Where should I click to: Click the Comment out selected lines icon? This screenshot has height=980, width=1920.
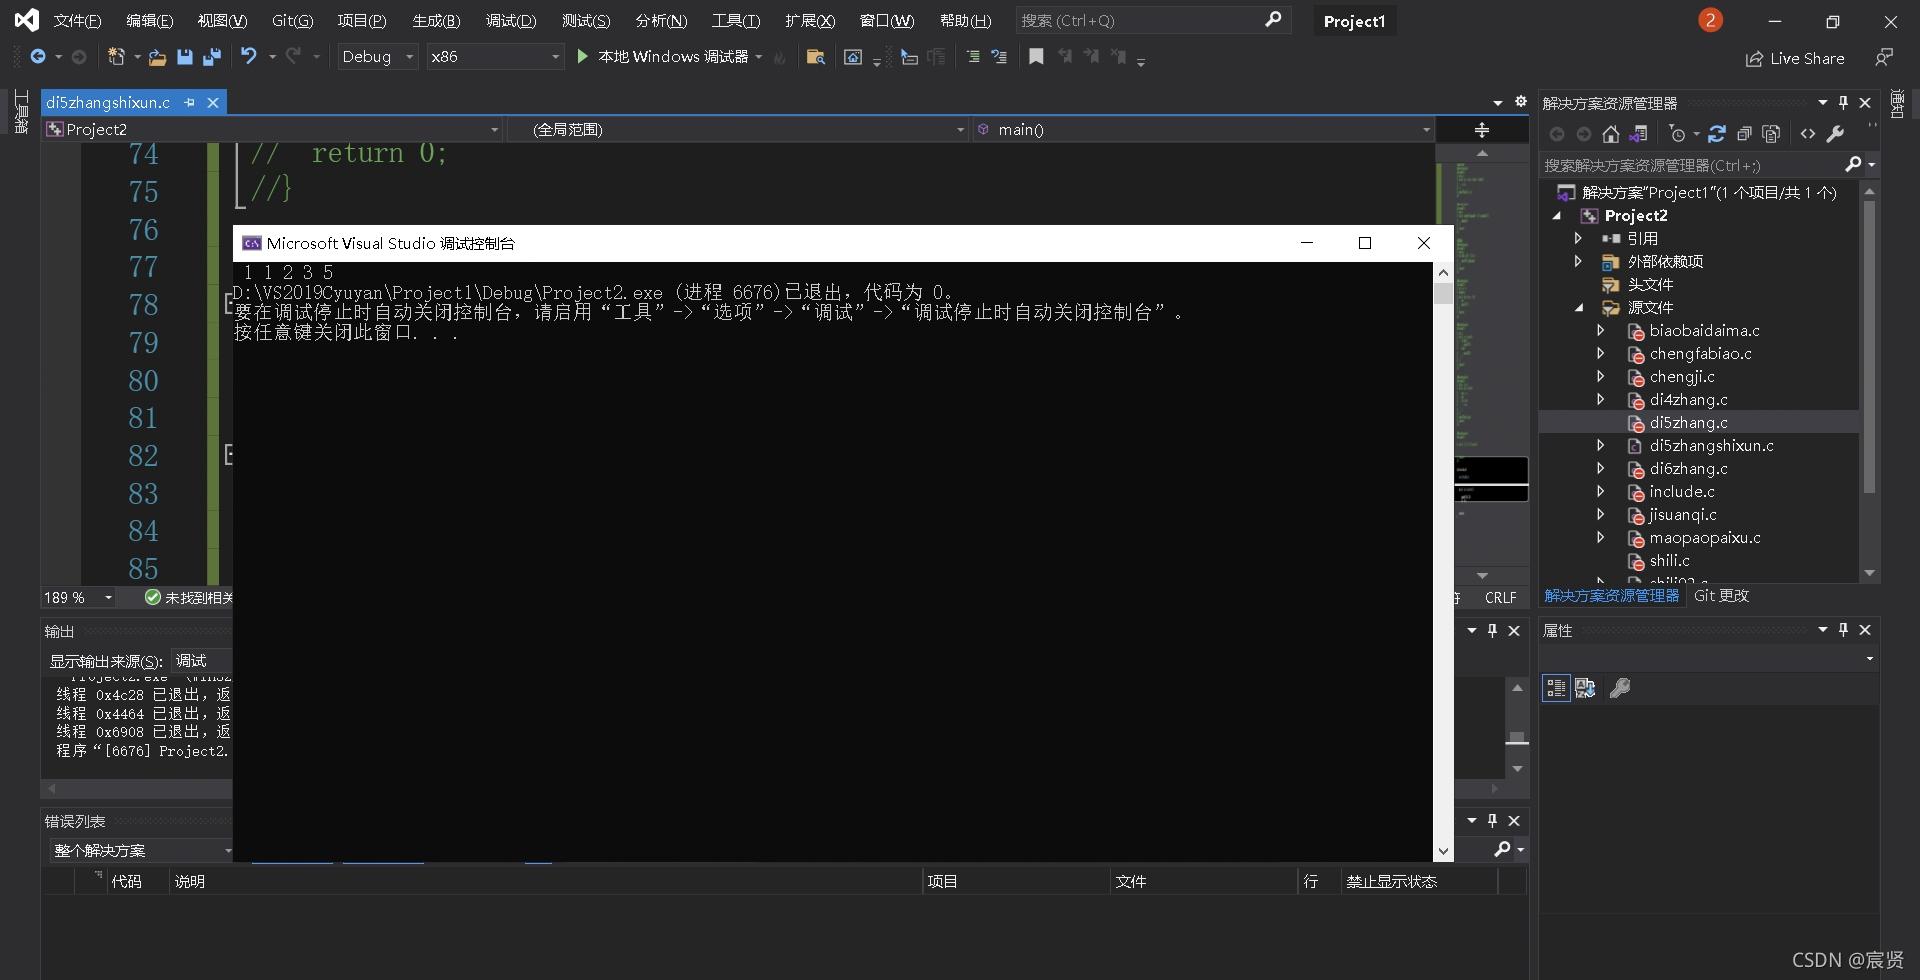click(972, 57)
